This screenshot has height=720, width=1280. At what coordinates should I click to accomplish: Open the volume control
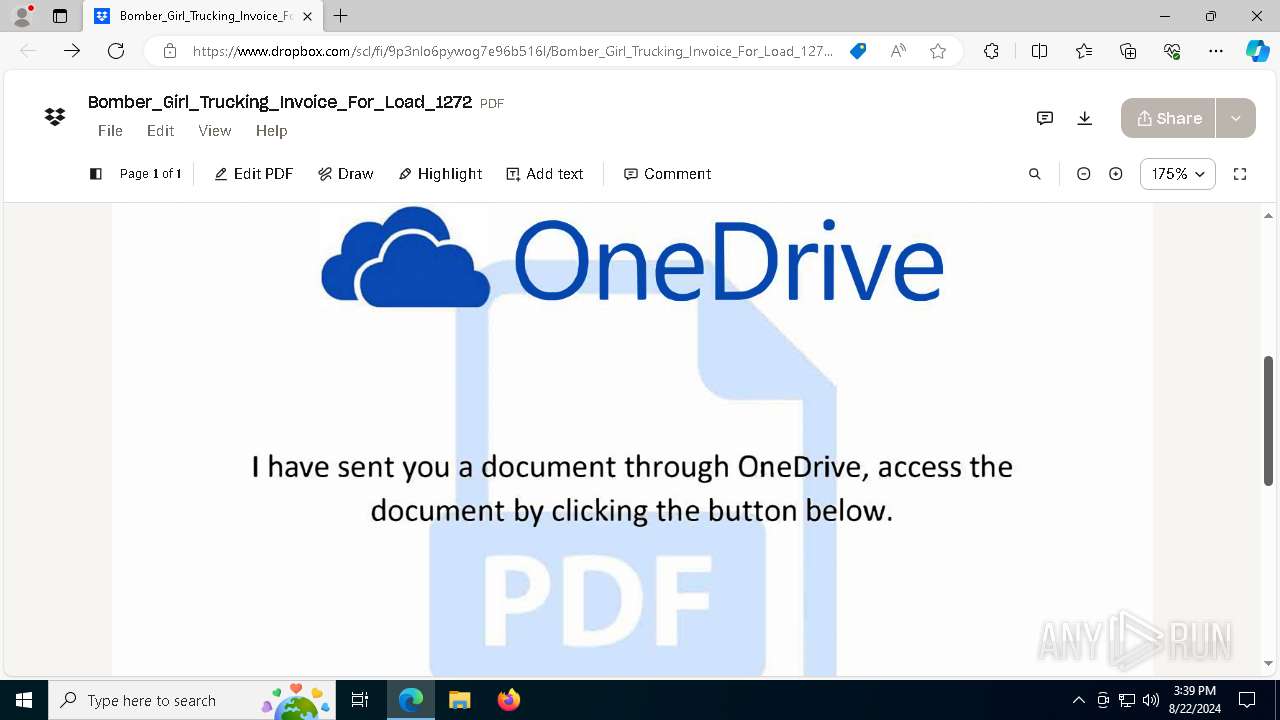click(1151, 700)
